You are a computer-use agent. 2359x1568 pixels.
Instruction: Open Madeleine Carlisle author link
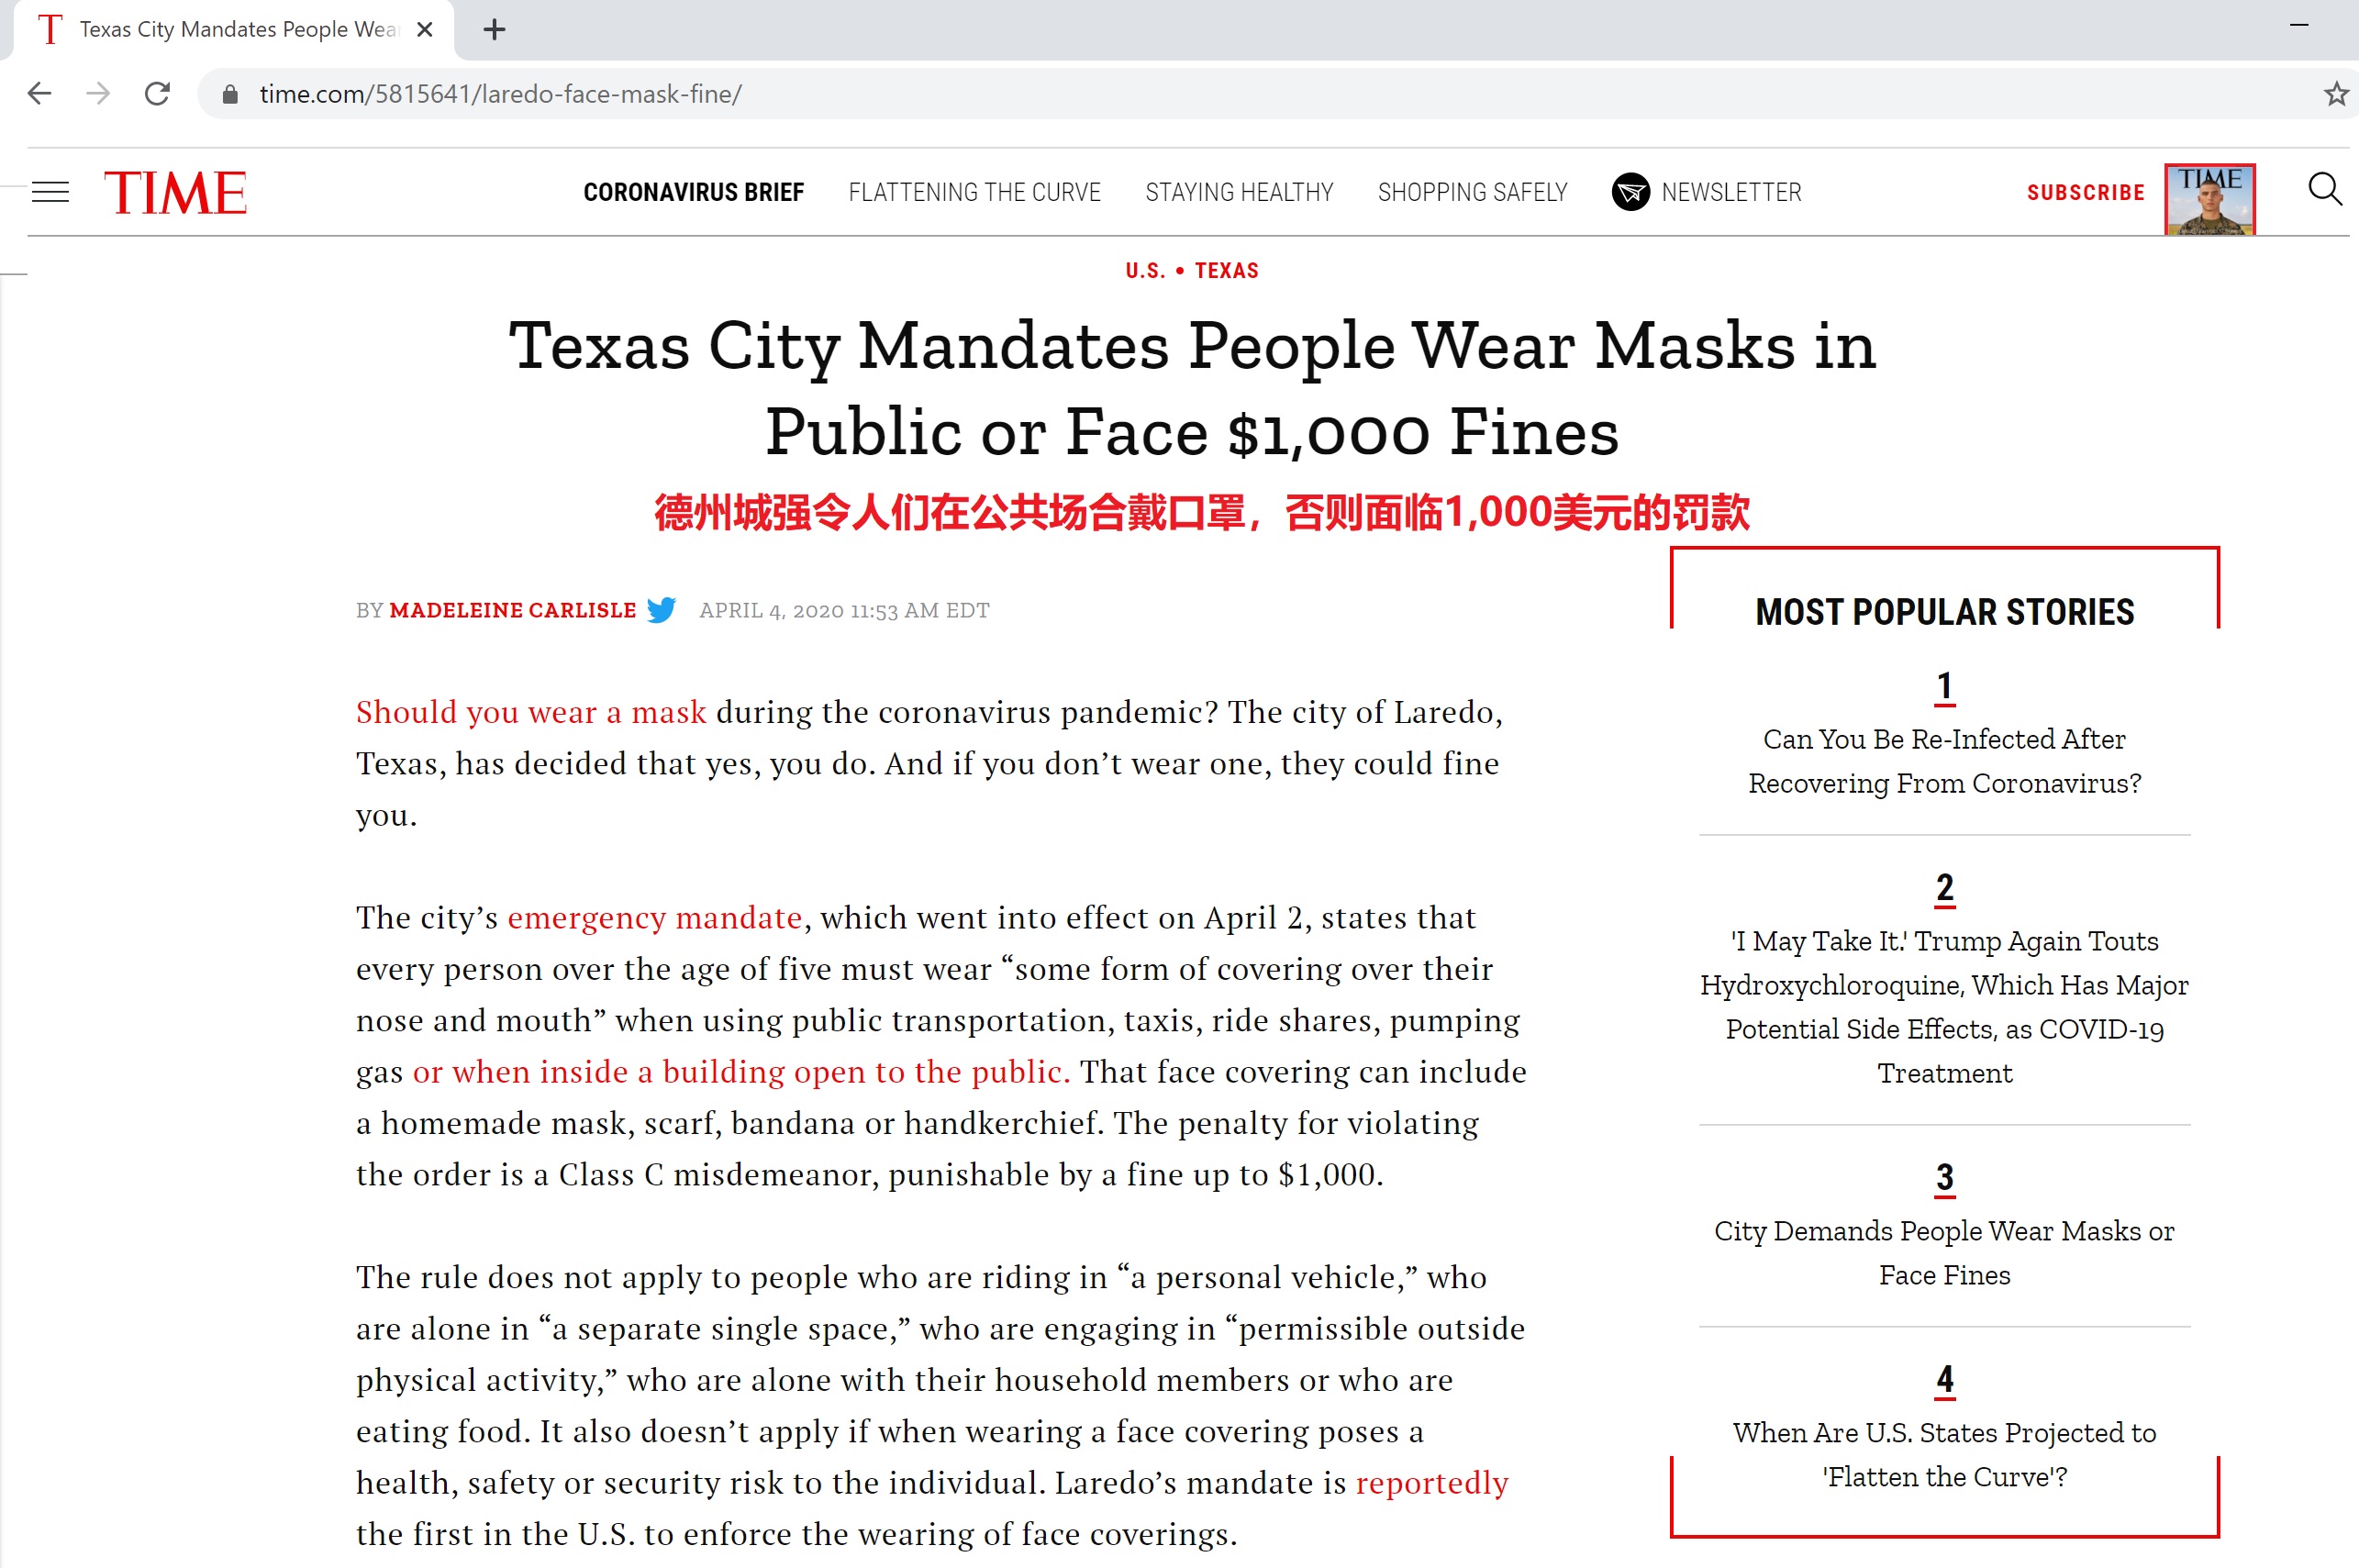(512, 610)
